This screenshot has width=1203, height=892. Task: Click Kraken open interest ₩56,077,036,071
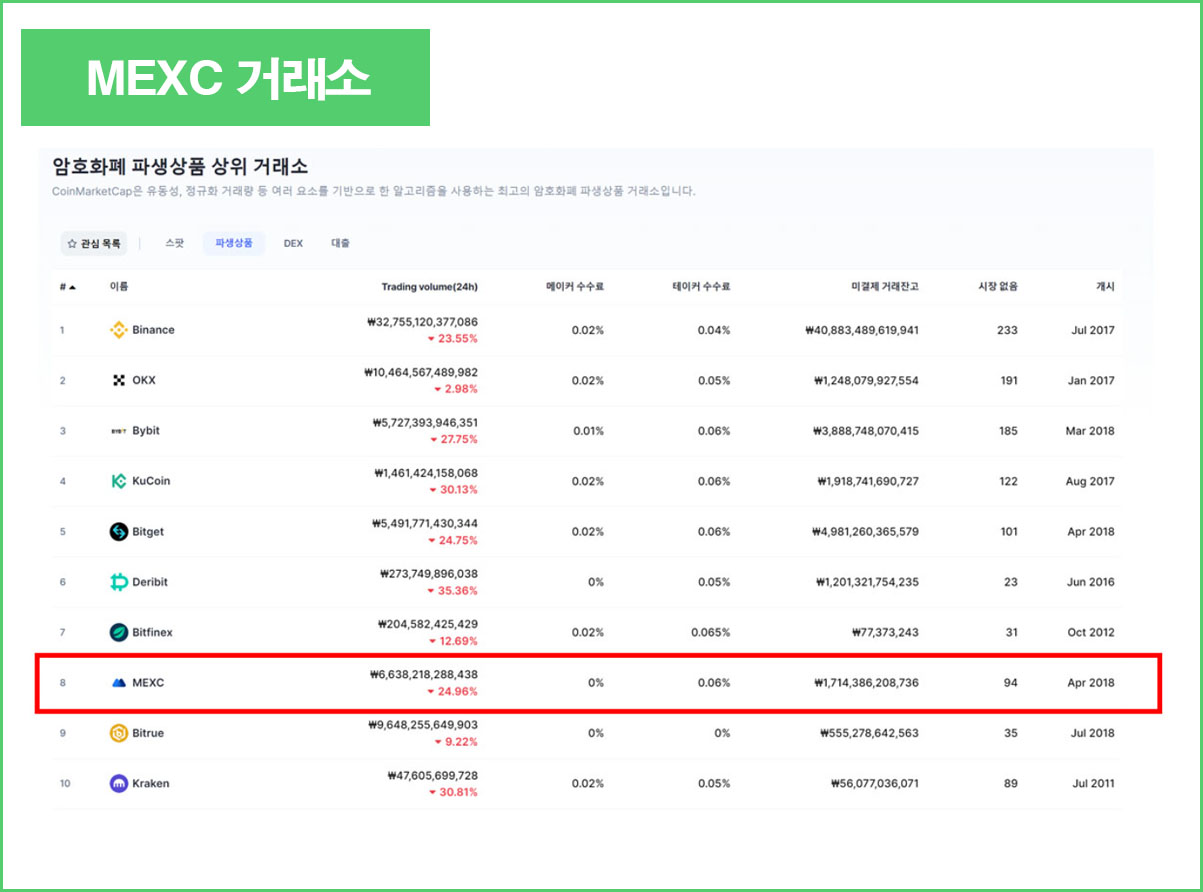[875, 784]
